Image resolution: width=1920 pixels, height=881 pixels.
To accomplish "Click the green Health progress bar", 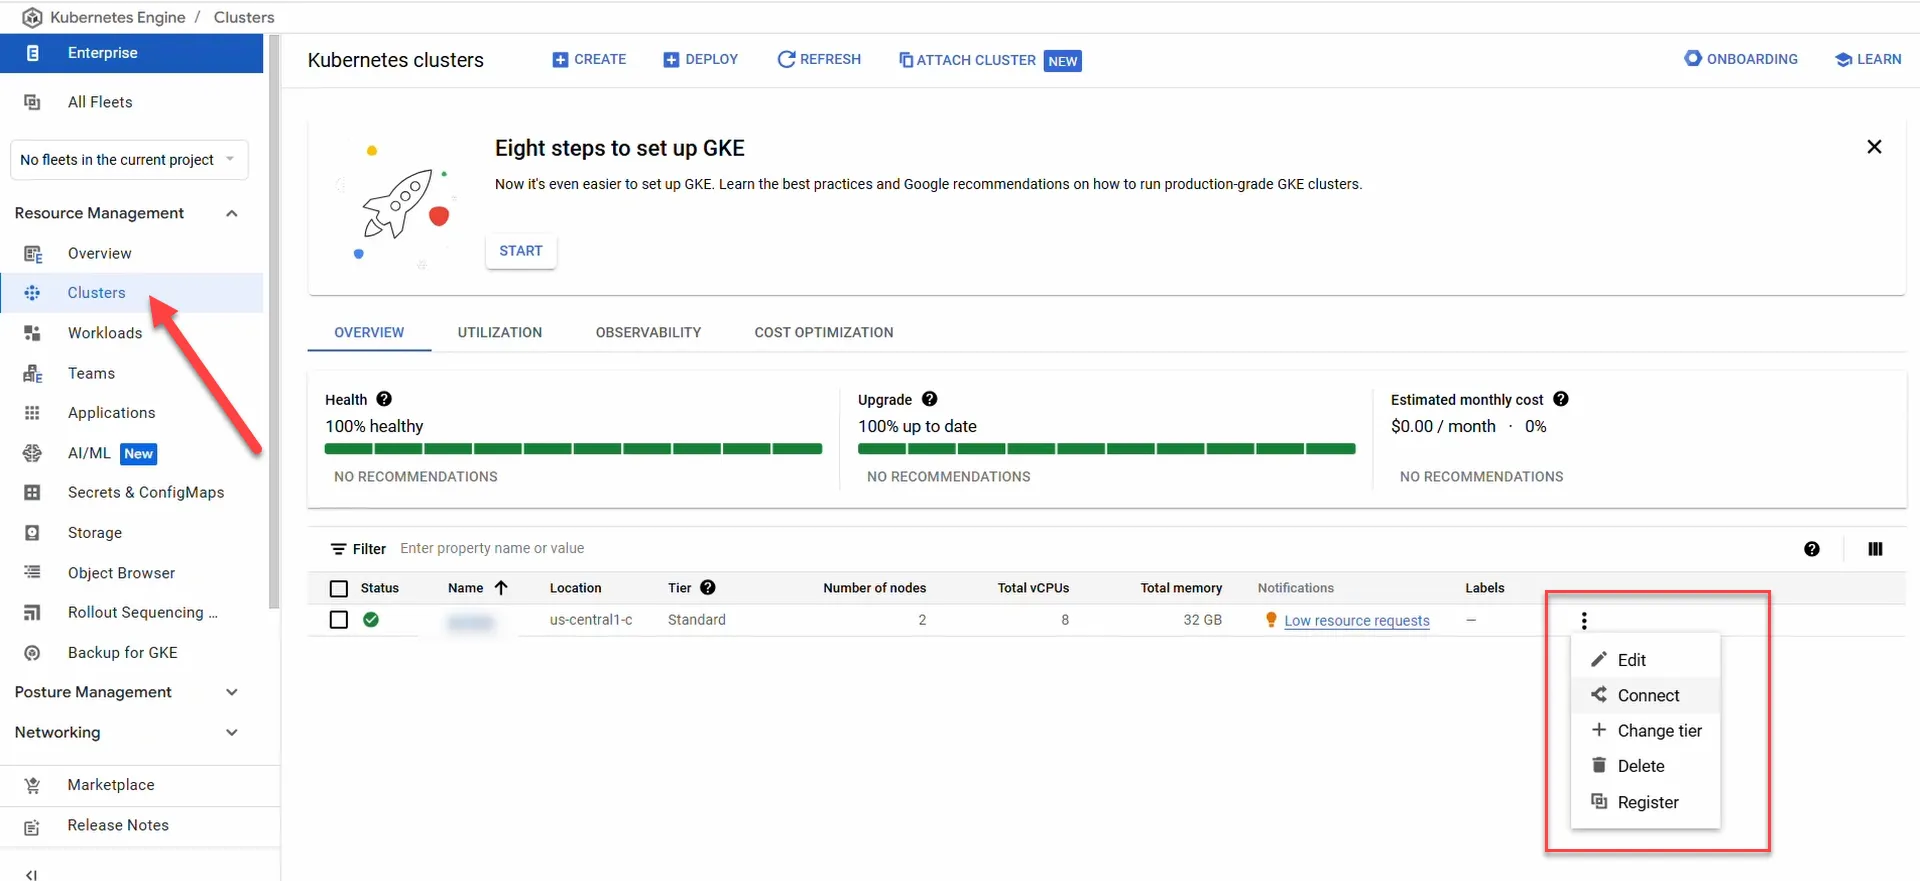I will [573, 449].
